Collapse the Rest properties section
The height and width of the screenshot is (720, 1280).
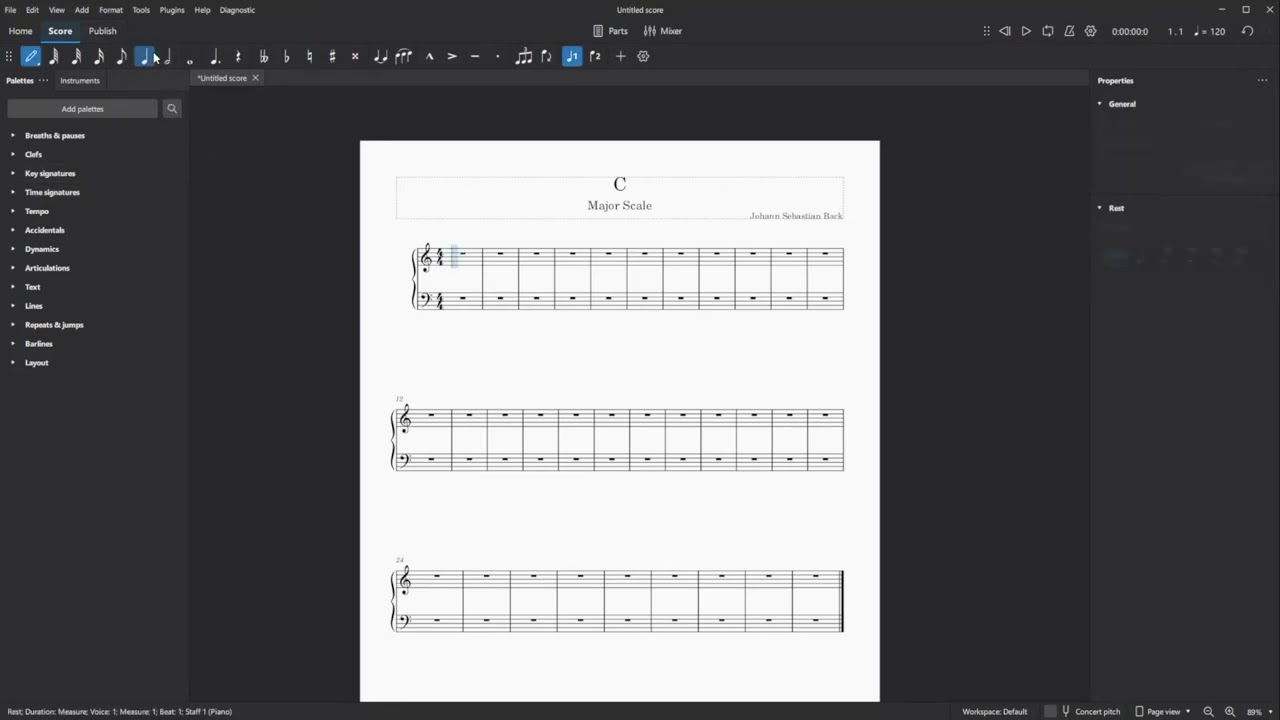click(x=1100, y=208)
